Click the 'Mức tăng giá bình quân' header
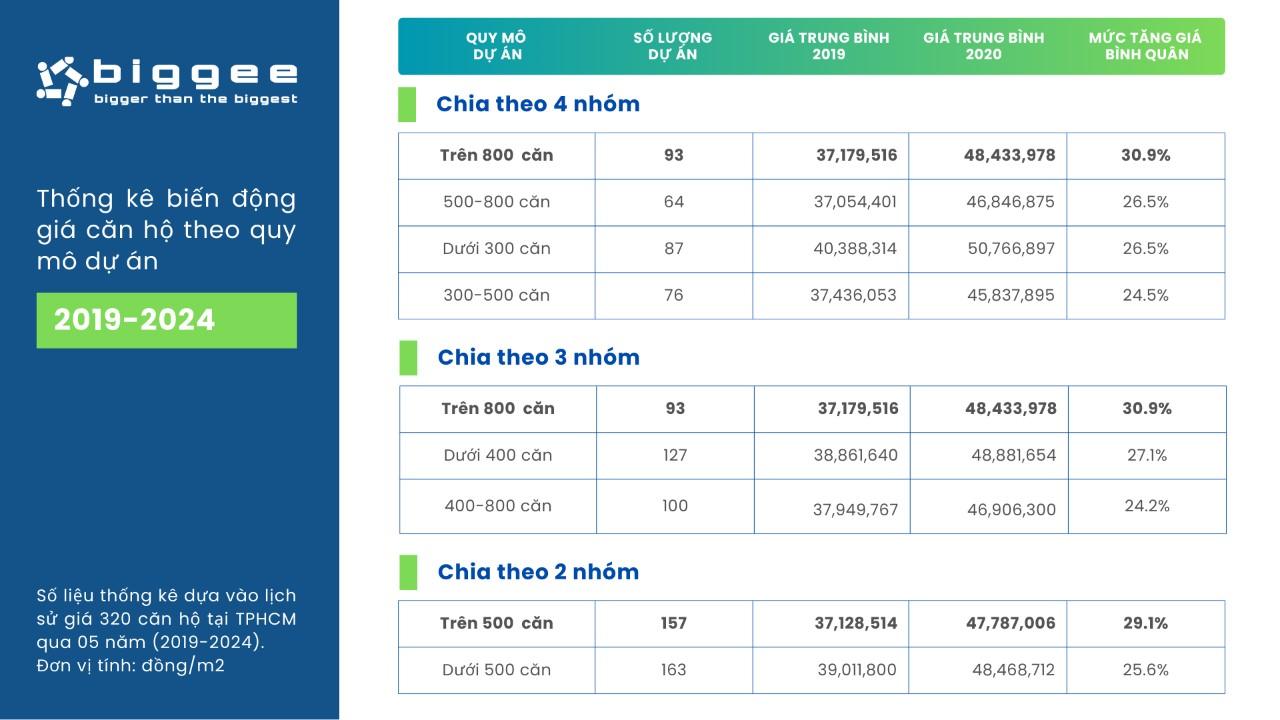1280x720 pixels. click(x=1145, y=46)
